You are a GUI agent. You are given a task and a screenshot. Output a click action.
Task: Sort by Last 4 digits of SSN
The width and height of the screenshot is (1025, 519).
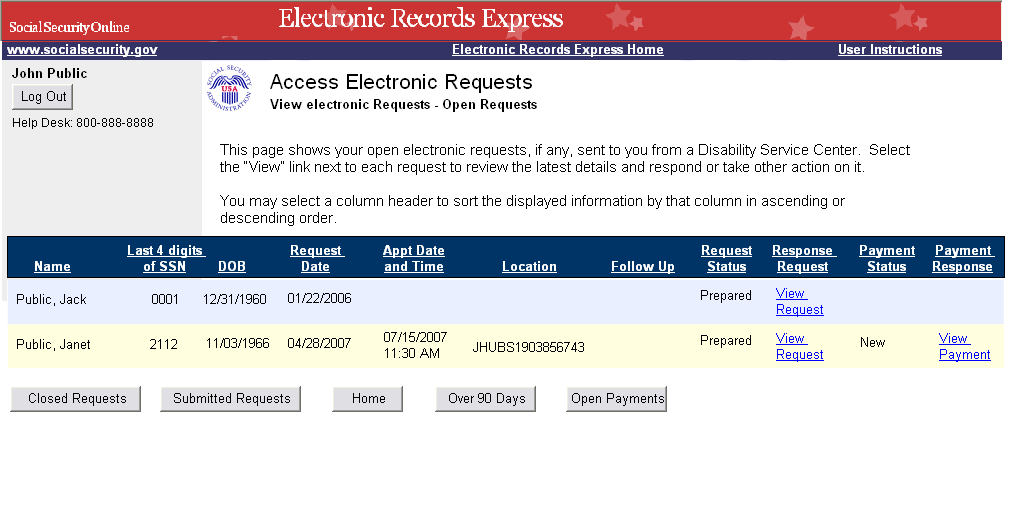point(165,259)
